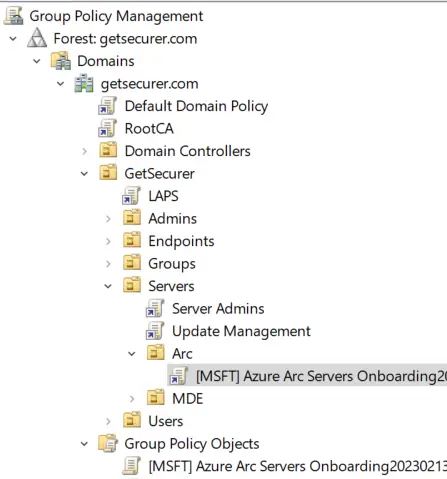Image resolution: width=447 pixels, height=479 pixels.
Task: Click the scroll icon under Group Policy Objects
Action: pos(131,466)
